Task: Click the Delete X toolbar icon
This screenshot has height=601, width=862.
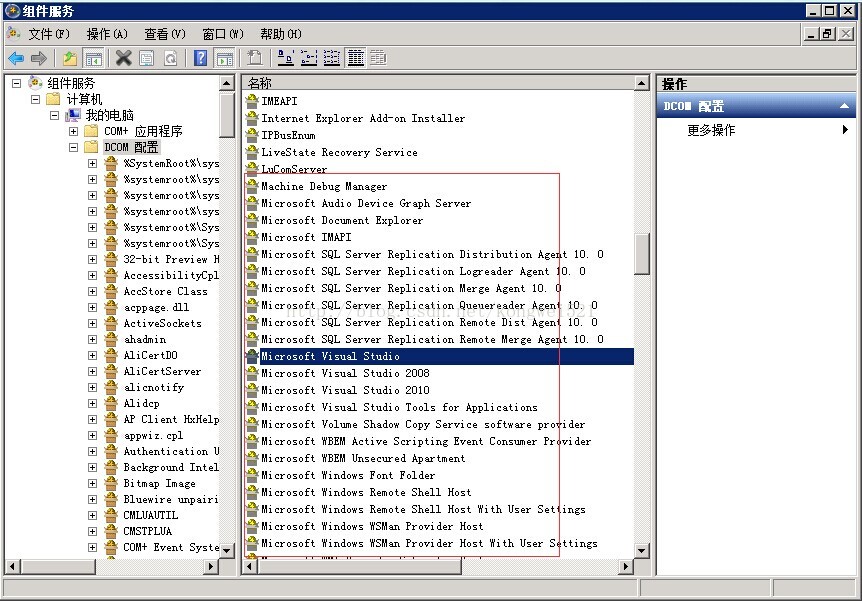Action: [124, 58]
